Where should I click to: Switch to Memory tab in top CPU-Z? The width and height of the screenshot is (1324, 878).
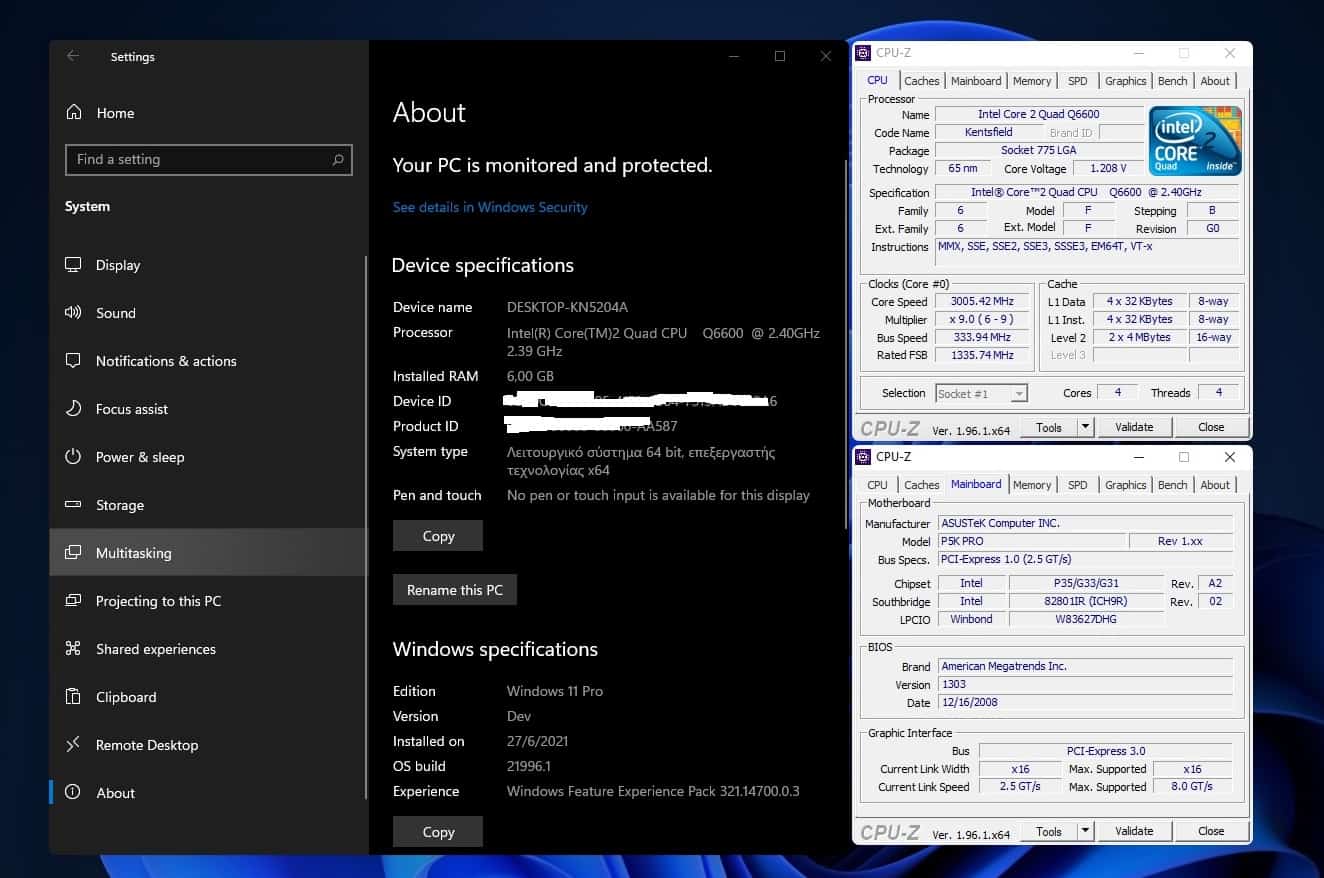click(1032, 81)
